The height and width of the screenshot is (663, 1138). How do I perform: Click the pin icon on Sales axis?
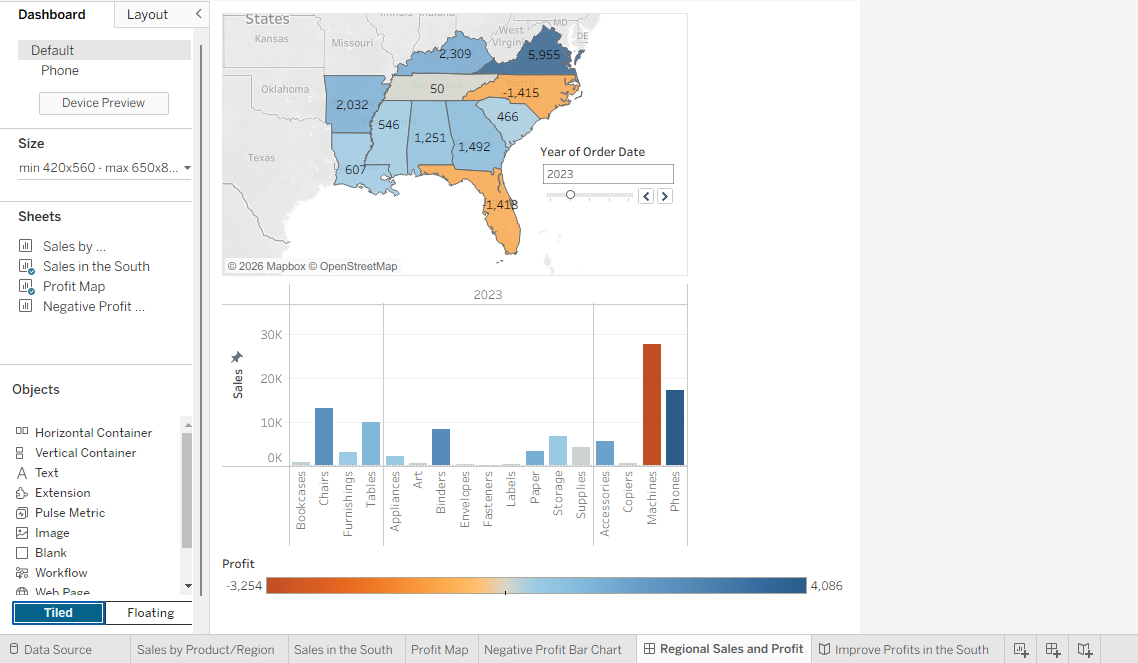pos(237,357)
